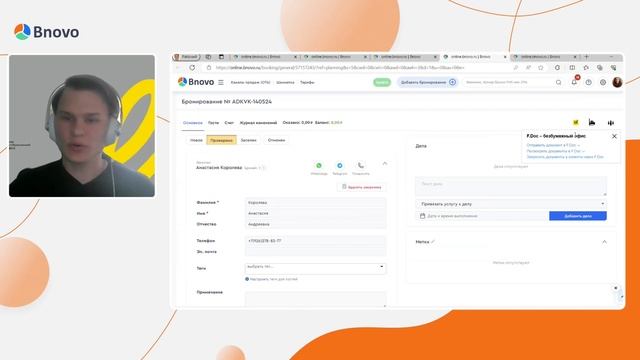Open the second F.Doc link
Screen dimensions: 640x360
tap(556, 151)
